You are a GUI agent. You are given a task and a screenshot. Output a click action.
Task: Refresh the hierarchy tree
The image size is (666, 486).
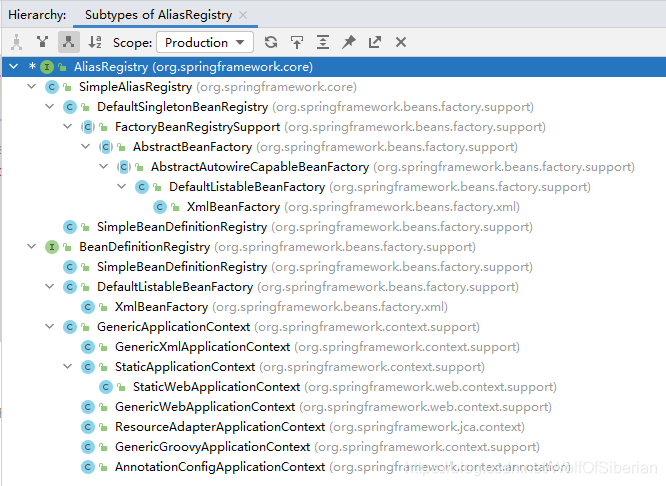pyautogui.click(x=271, y=42)
